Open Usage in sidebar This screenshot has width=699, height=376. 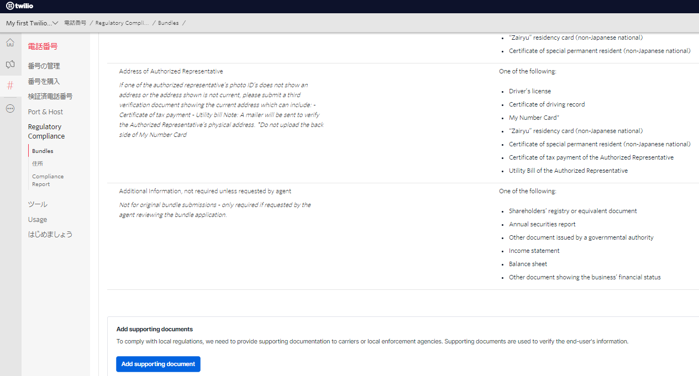point(37,219)
